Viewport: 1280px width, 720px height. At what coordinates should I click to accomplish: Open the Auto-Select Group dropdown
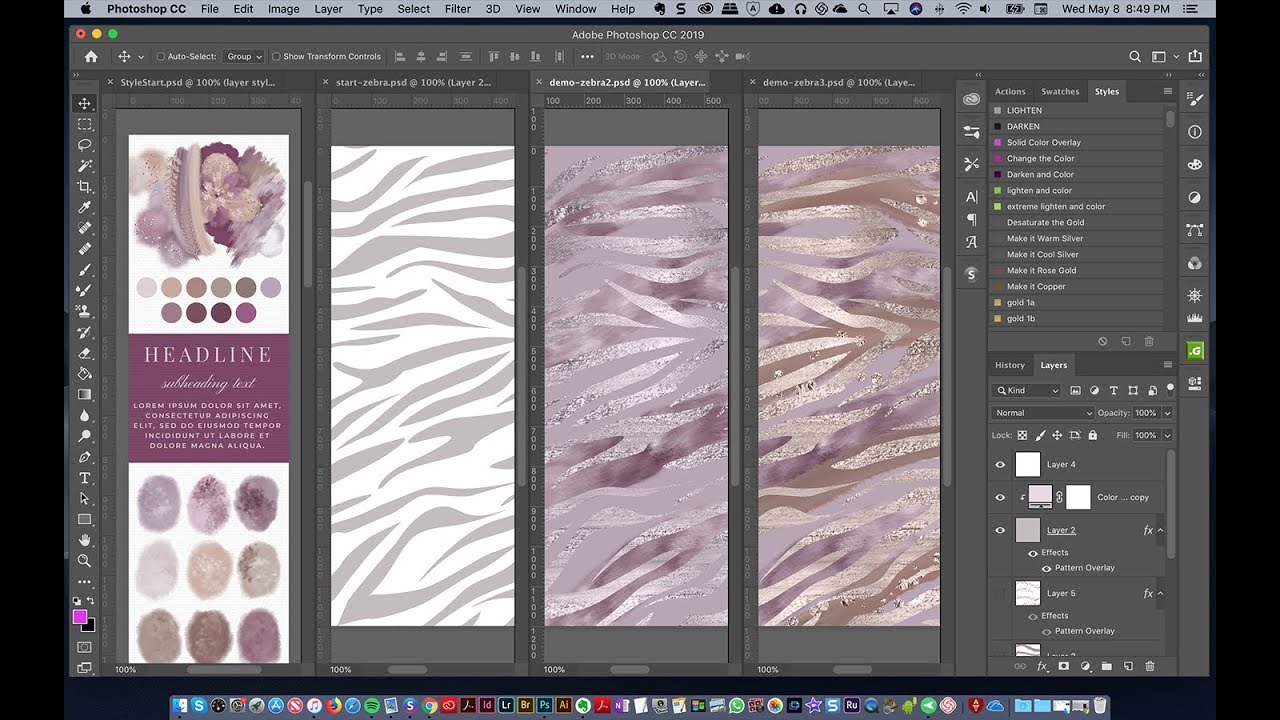coord(244,57)
